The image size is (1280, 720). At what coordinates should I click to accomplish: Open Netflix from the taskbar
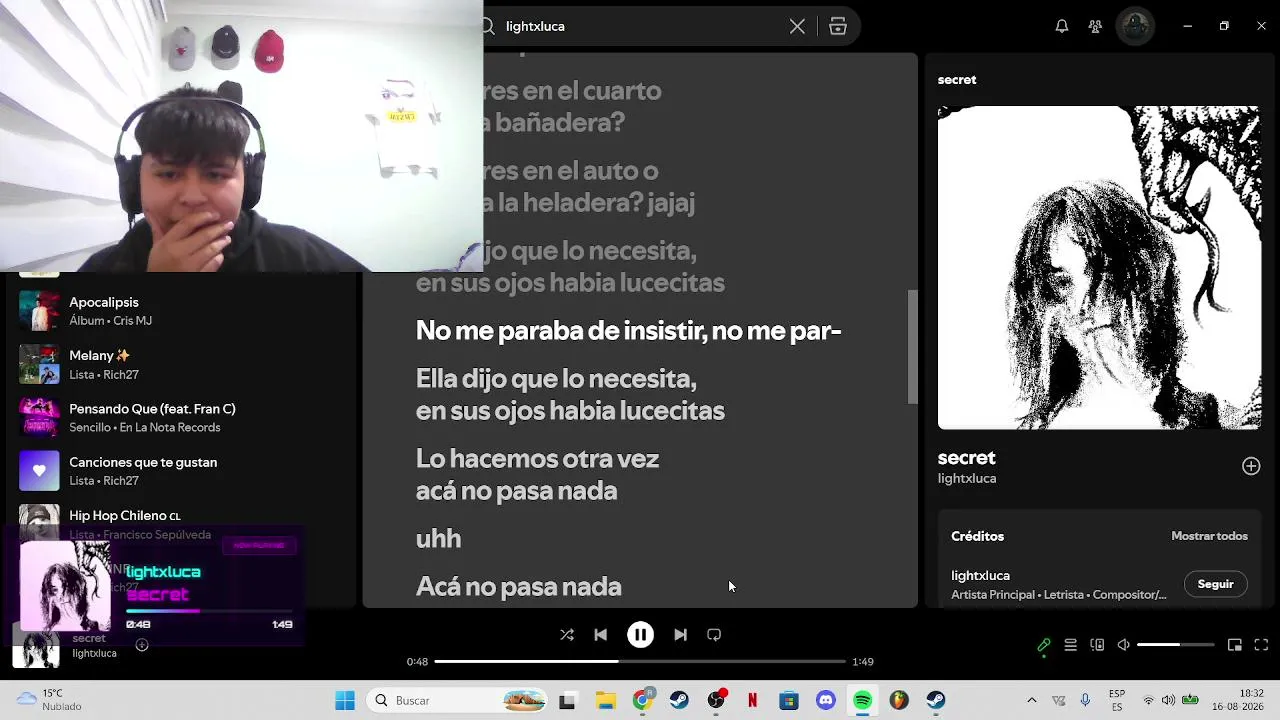752,700
